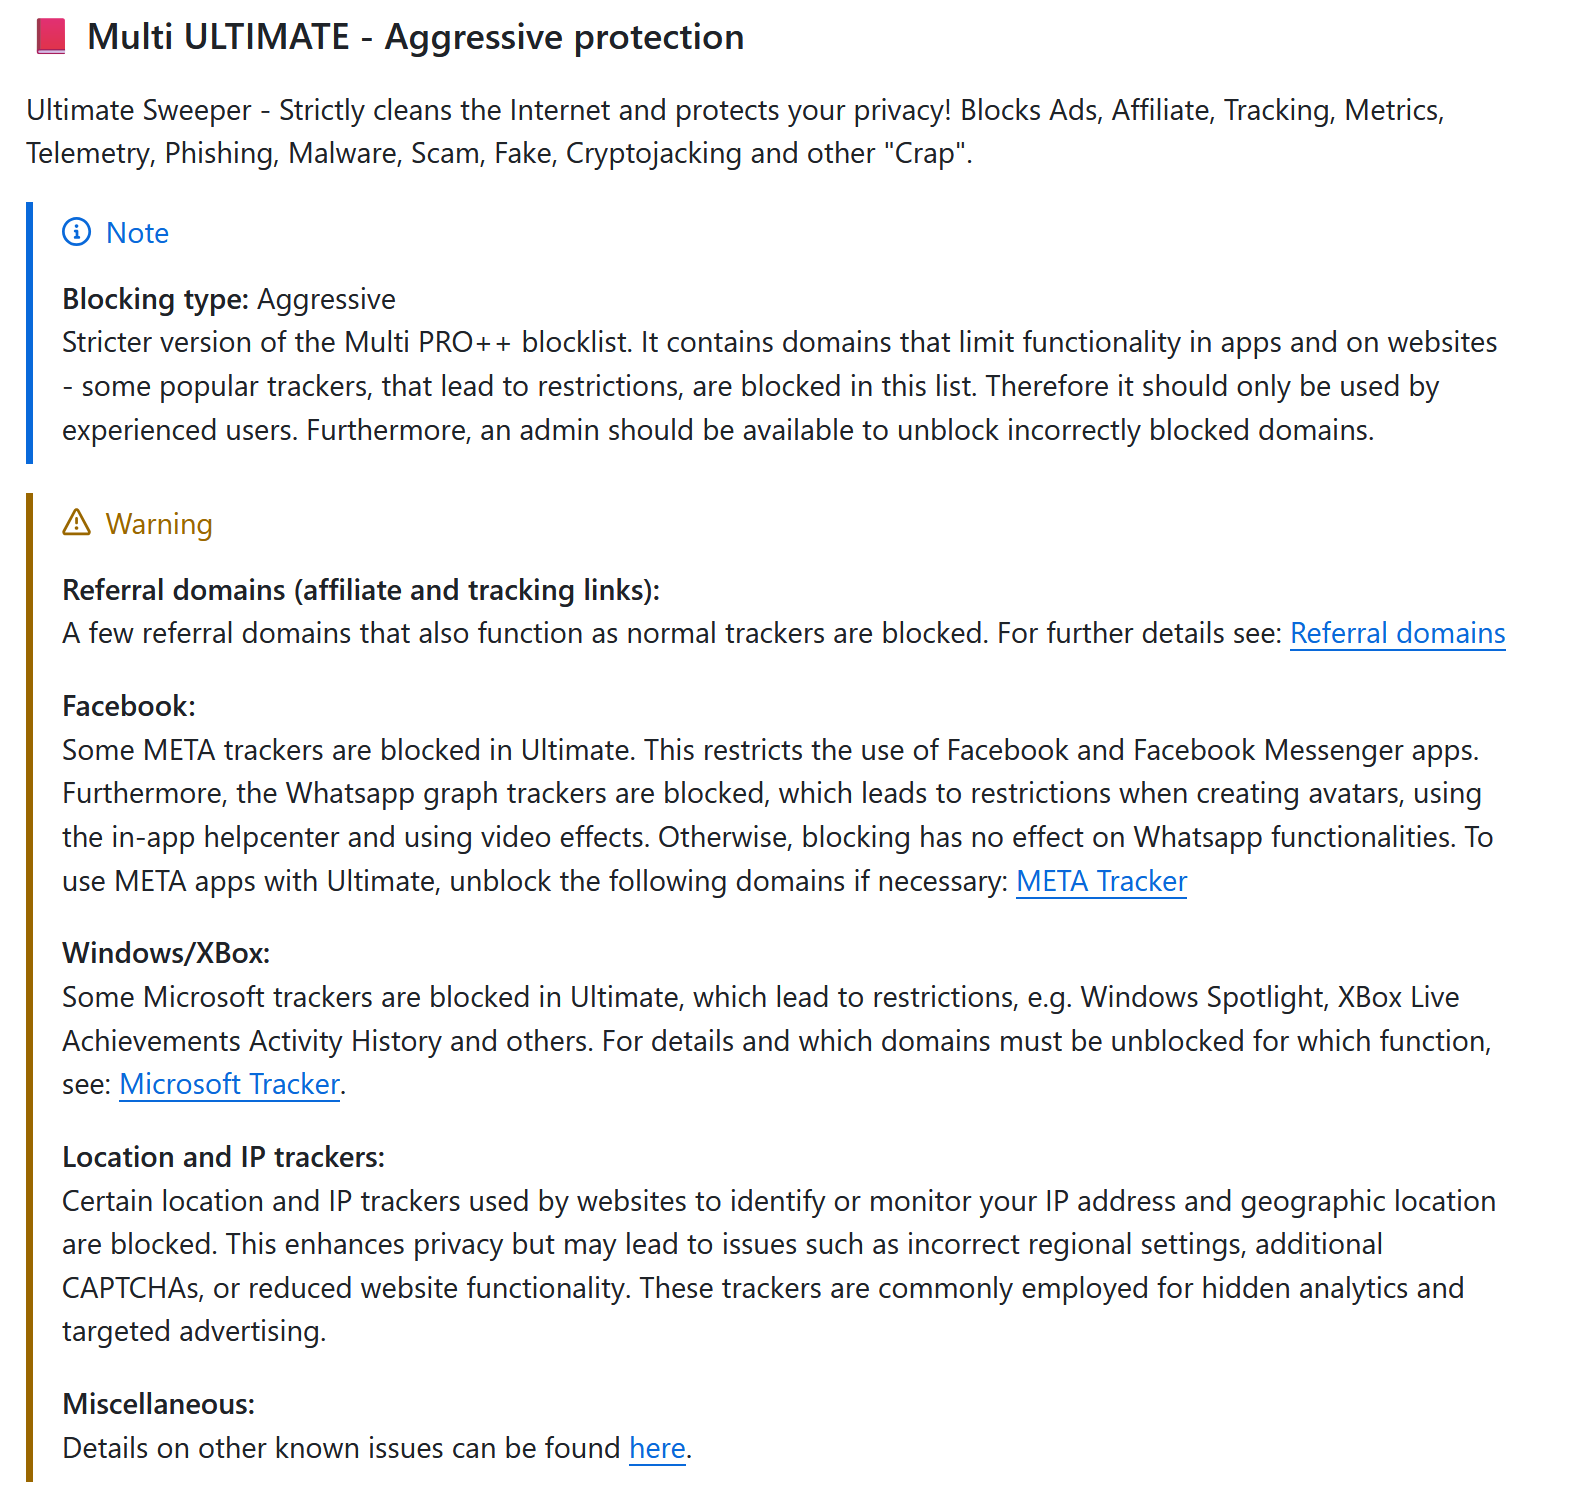This screenshot has height=1489, width=1581.
Task: Click the blue vertical Note callout bar
Action: tap(29, 333)
